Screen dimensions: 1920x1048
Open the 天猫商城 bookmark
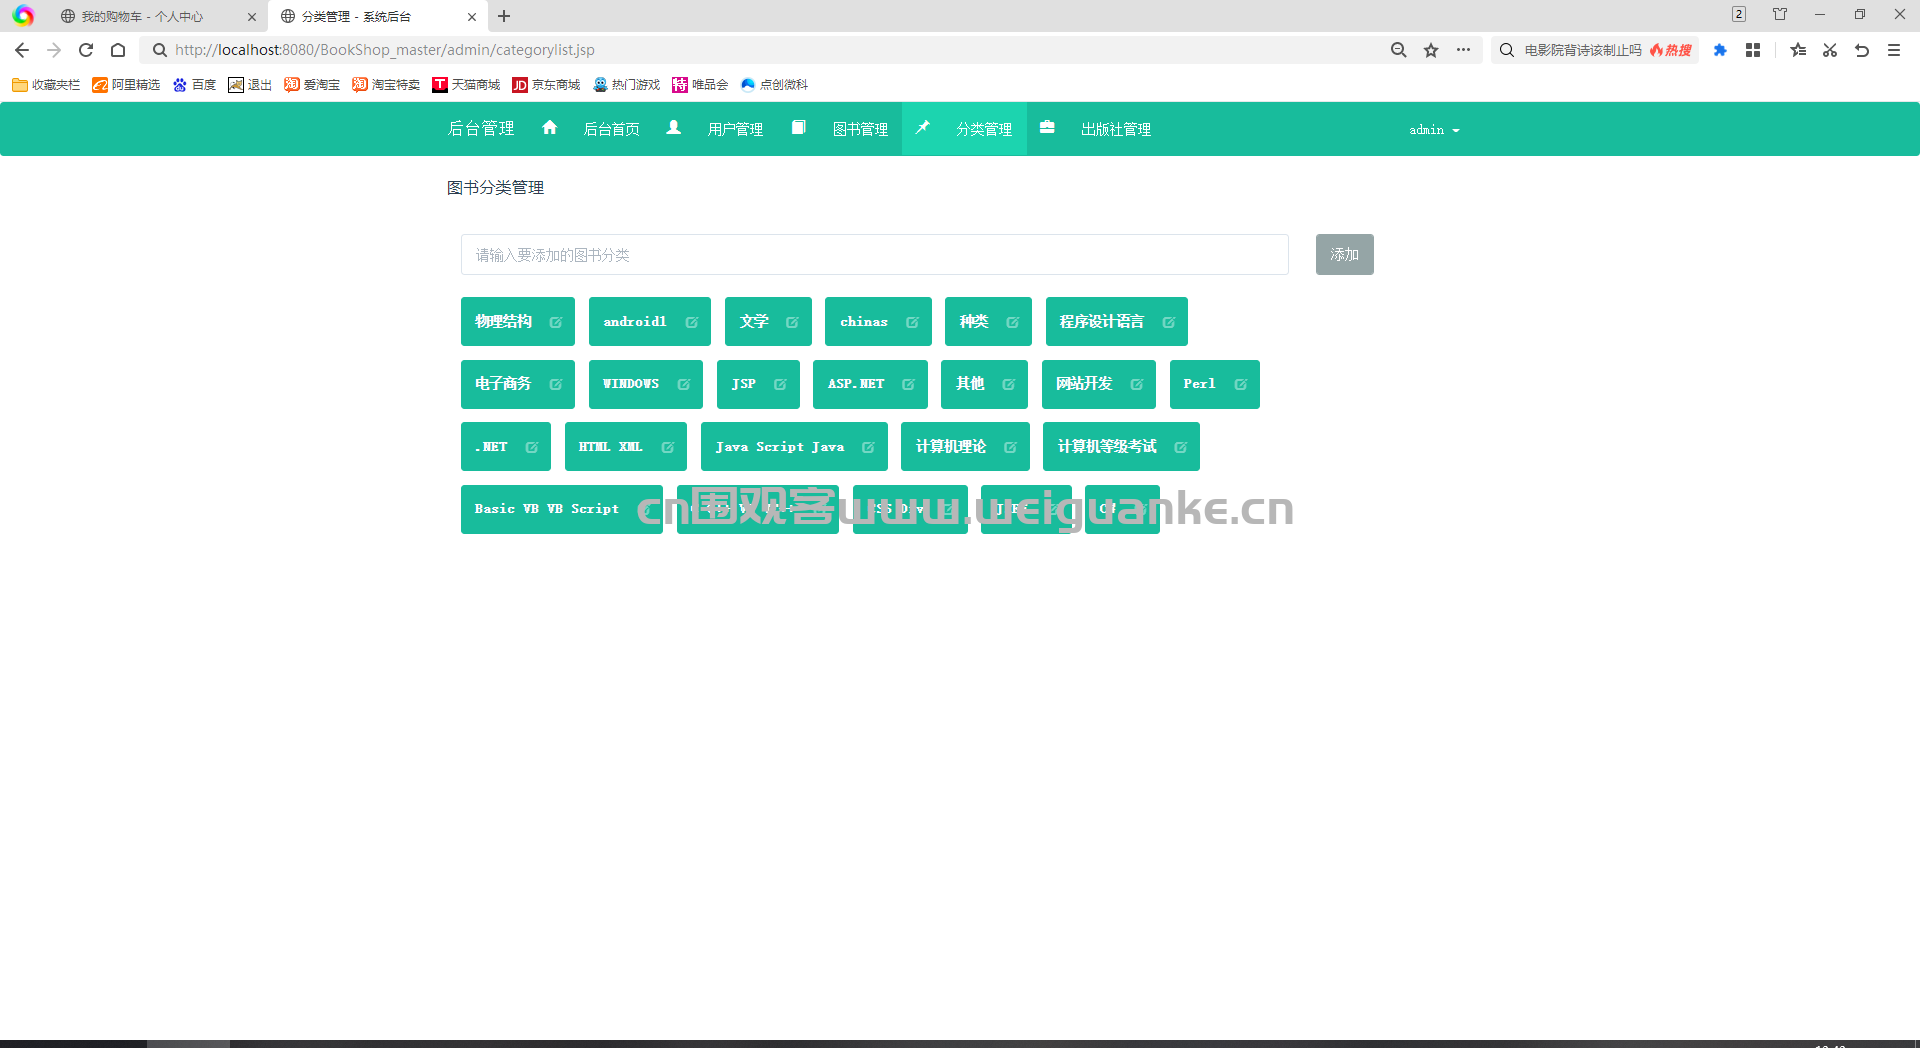466,85
